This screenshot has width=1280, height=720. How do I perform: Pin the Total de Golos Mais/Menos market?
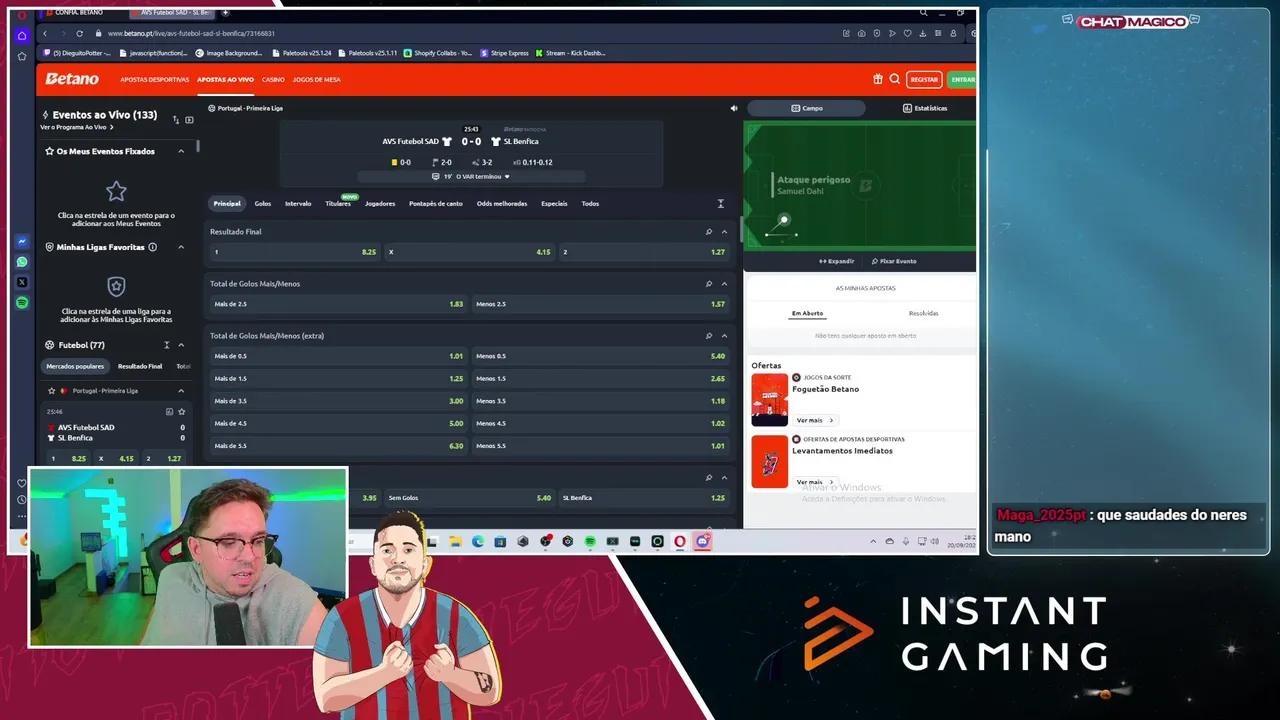click(709, 284)
